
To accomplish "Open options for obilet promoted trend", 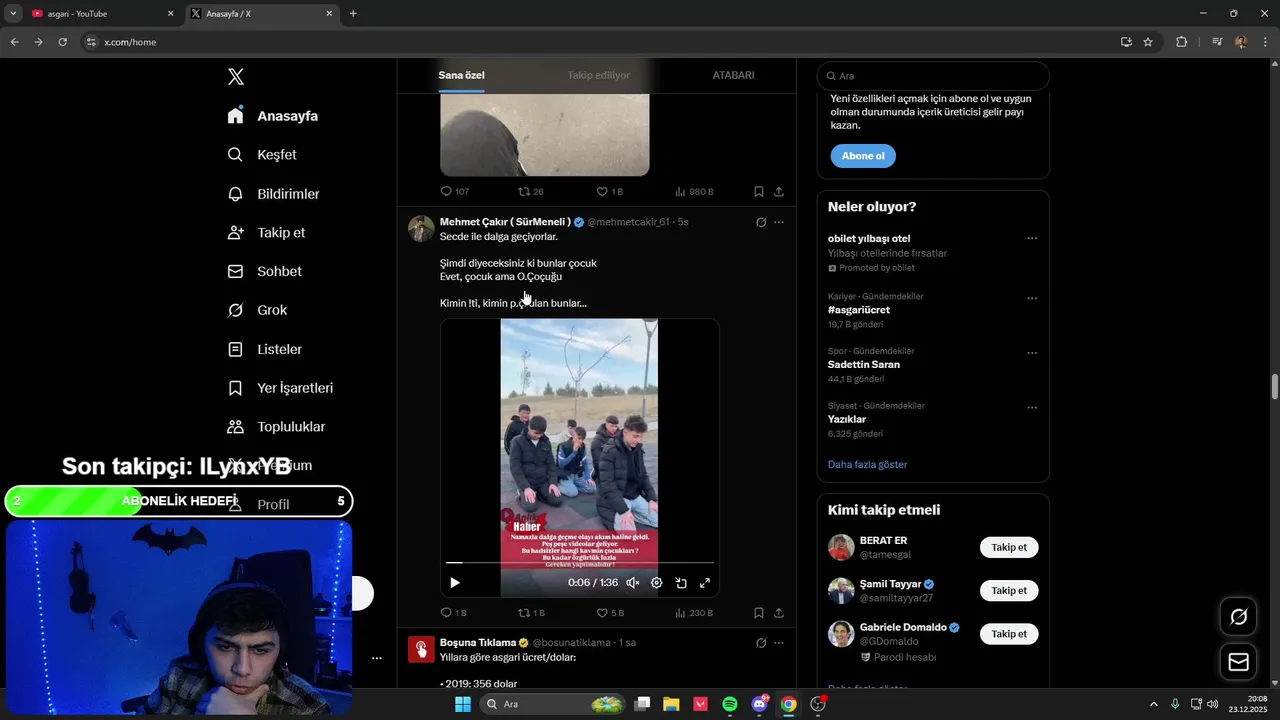I will click(x=1032, y=239).
